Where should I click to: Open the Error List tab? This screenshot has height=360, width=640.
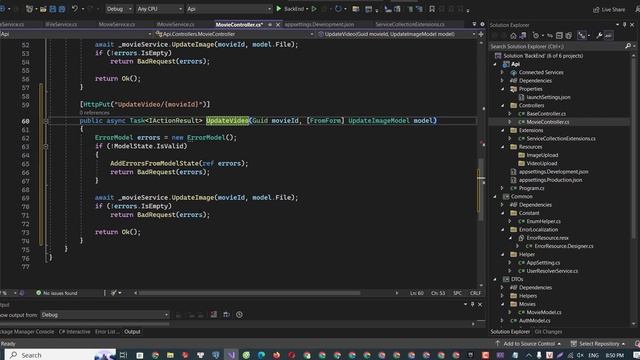tap(107, 332)
